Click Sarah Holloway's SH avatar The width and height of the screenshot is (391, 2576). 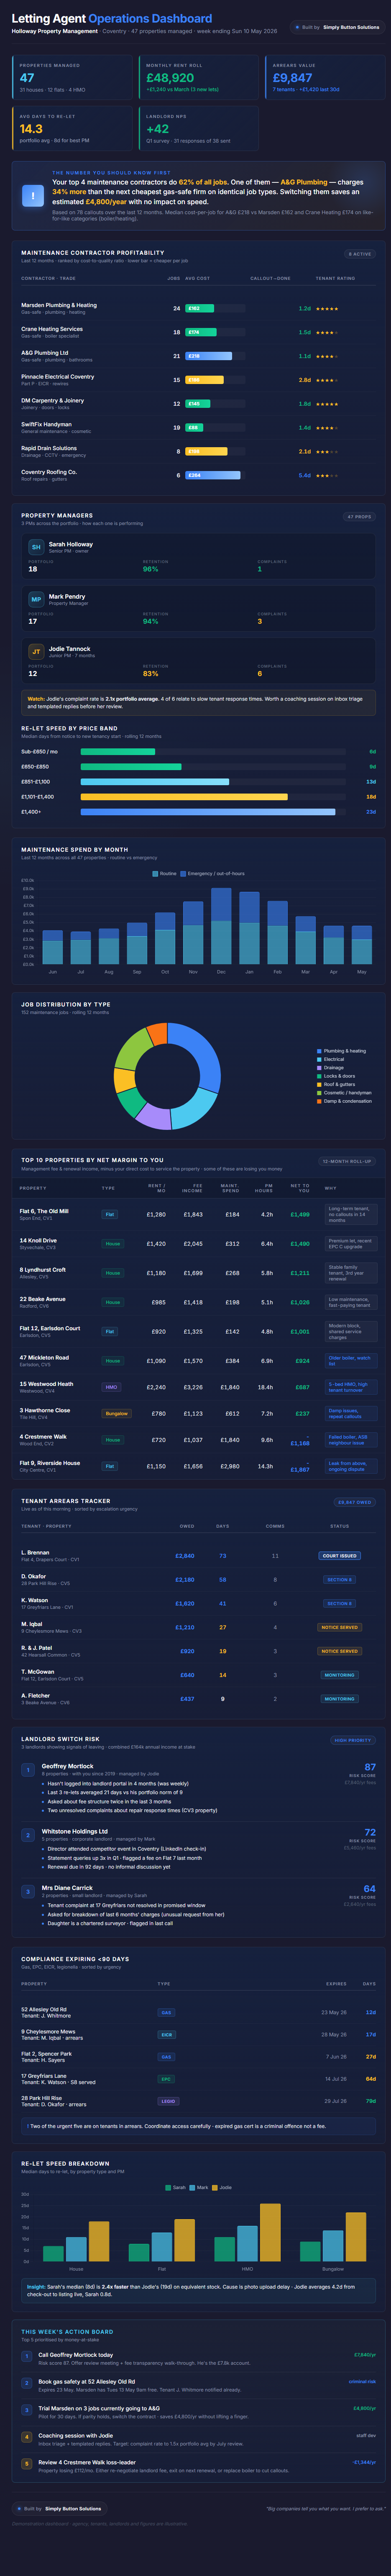[x=36, y=547]
